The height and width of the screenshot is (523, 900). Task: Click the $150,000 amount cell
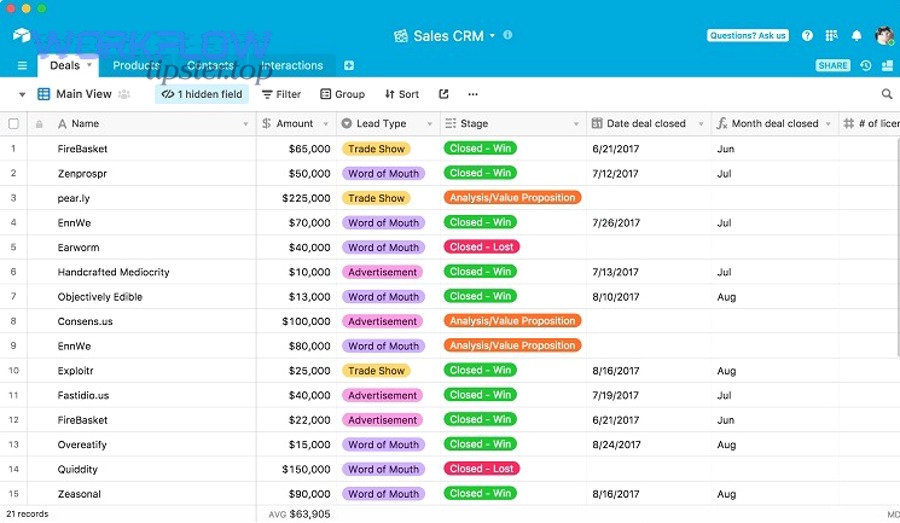[x=296, y=469]
